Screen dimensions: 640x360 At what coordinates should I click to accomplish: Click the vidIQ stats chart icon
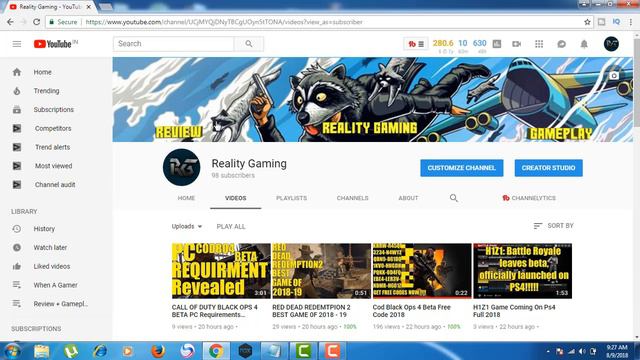pos(497,44)
